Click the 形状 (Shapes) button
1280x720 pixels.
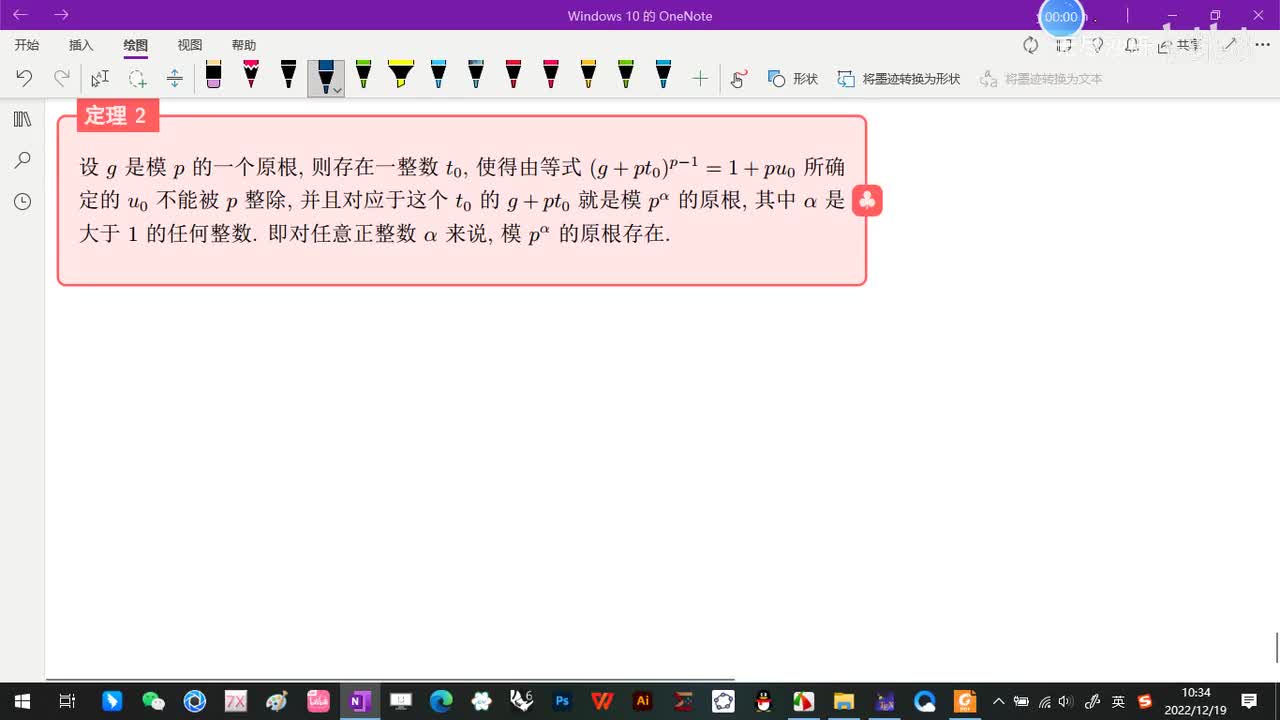point(793,78)
